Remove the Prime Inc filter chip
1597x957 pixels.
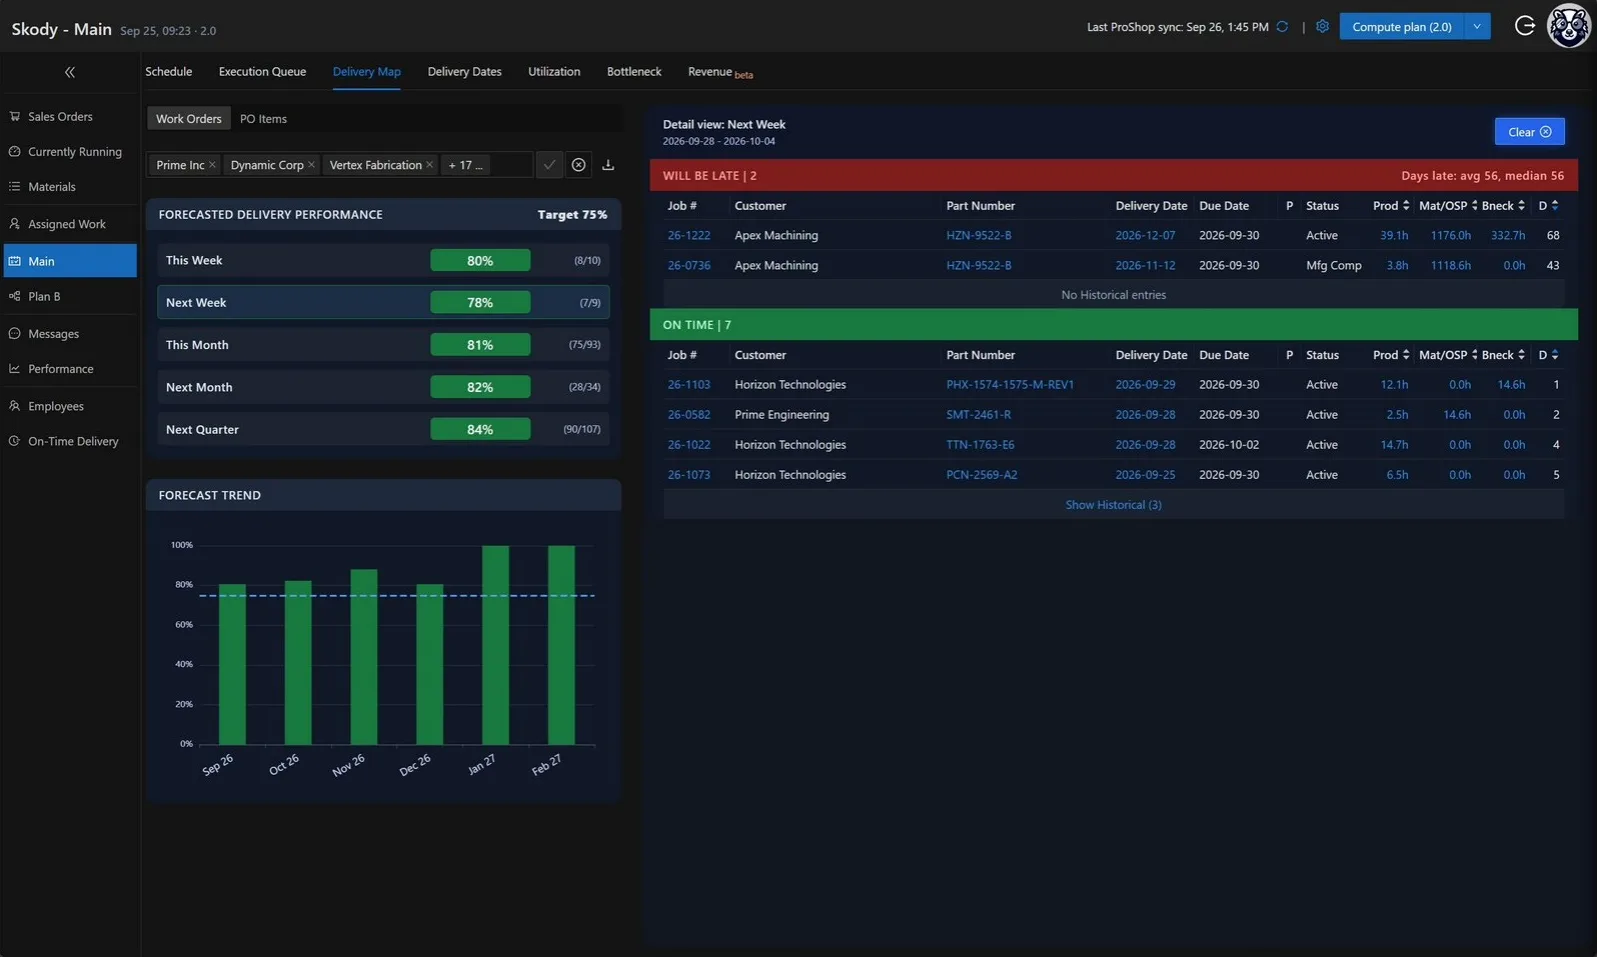coord(212,165)
